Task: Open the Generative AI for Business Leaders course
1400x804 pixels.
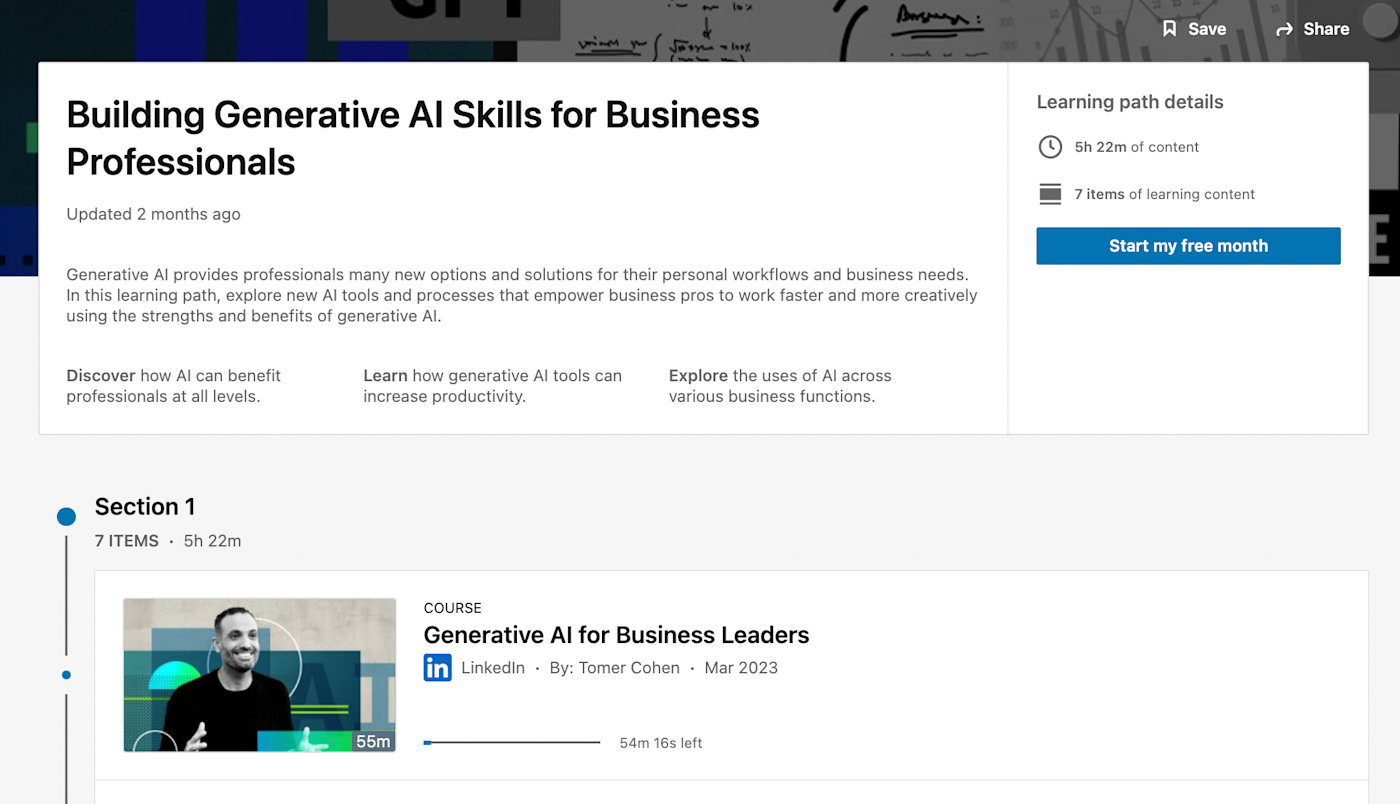Action: [616, 635]
